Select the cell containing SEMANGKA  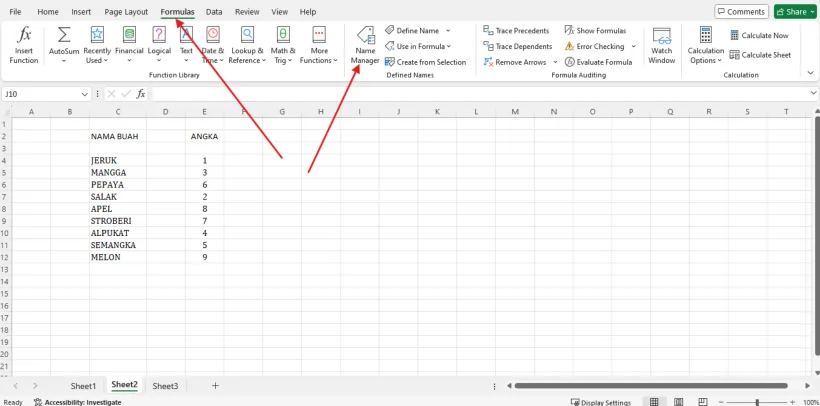pos(118,245)
